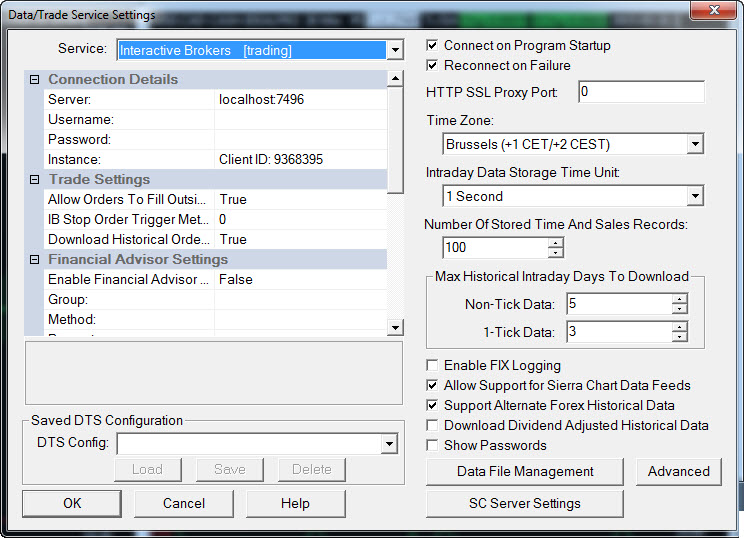Collapse the Trade Settings section
Viewport: 744px width, 538px height.
tap(34, 179)
